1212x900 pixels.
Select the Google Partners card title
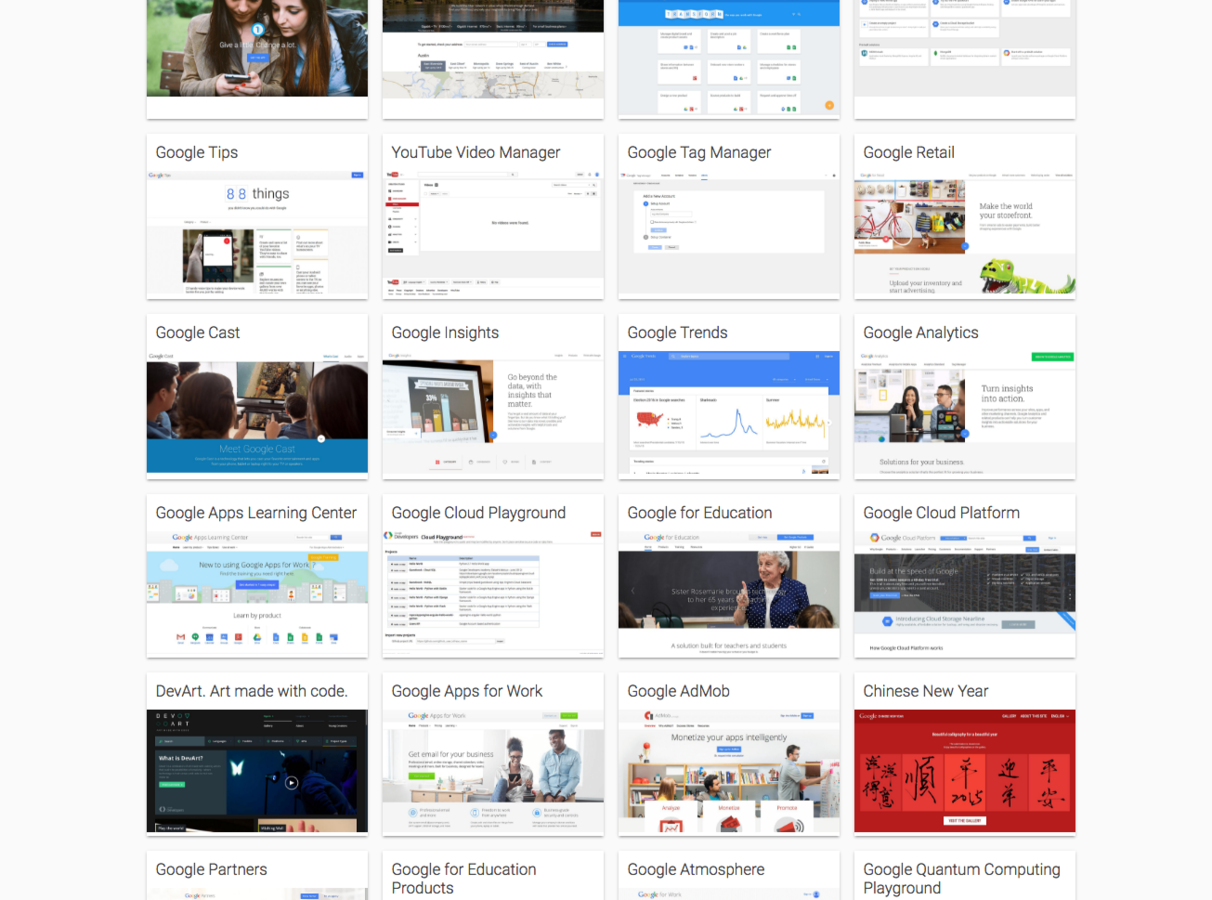tap(212, 870)
